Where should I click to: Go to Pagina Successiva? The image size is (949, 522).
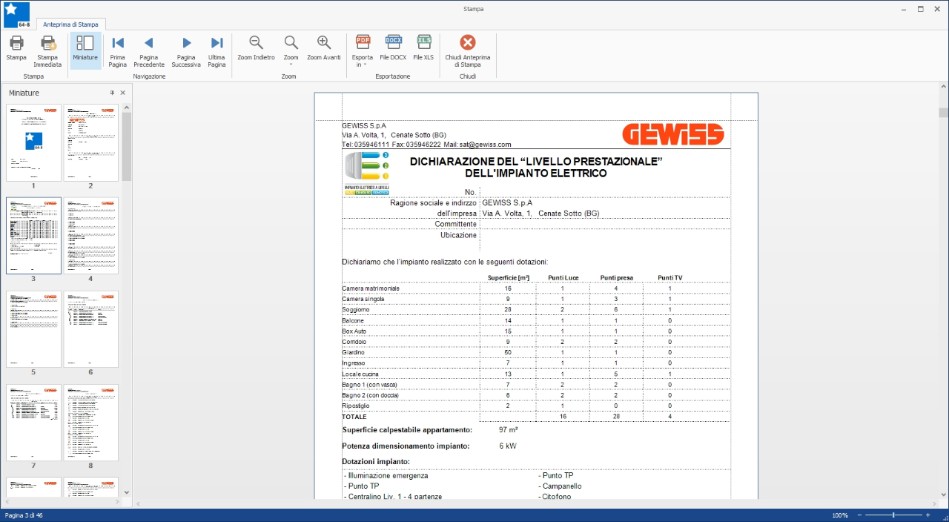186,50
